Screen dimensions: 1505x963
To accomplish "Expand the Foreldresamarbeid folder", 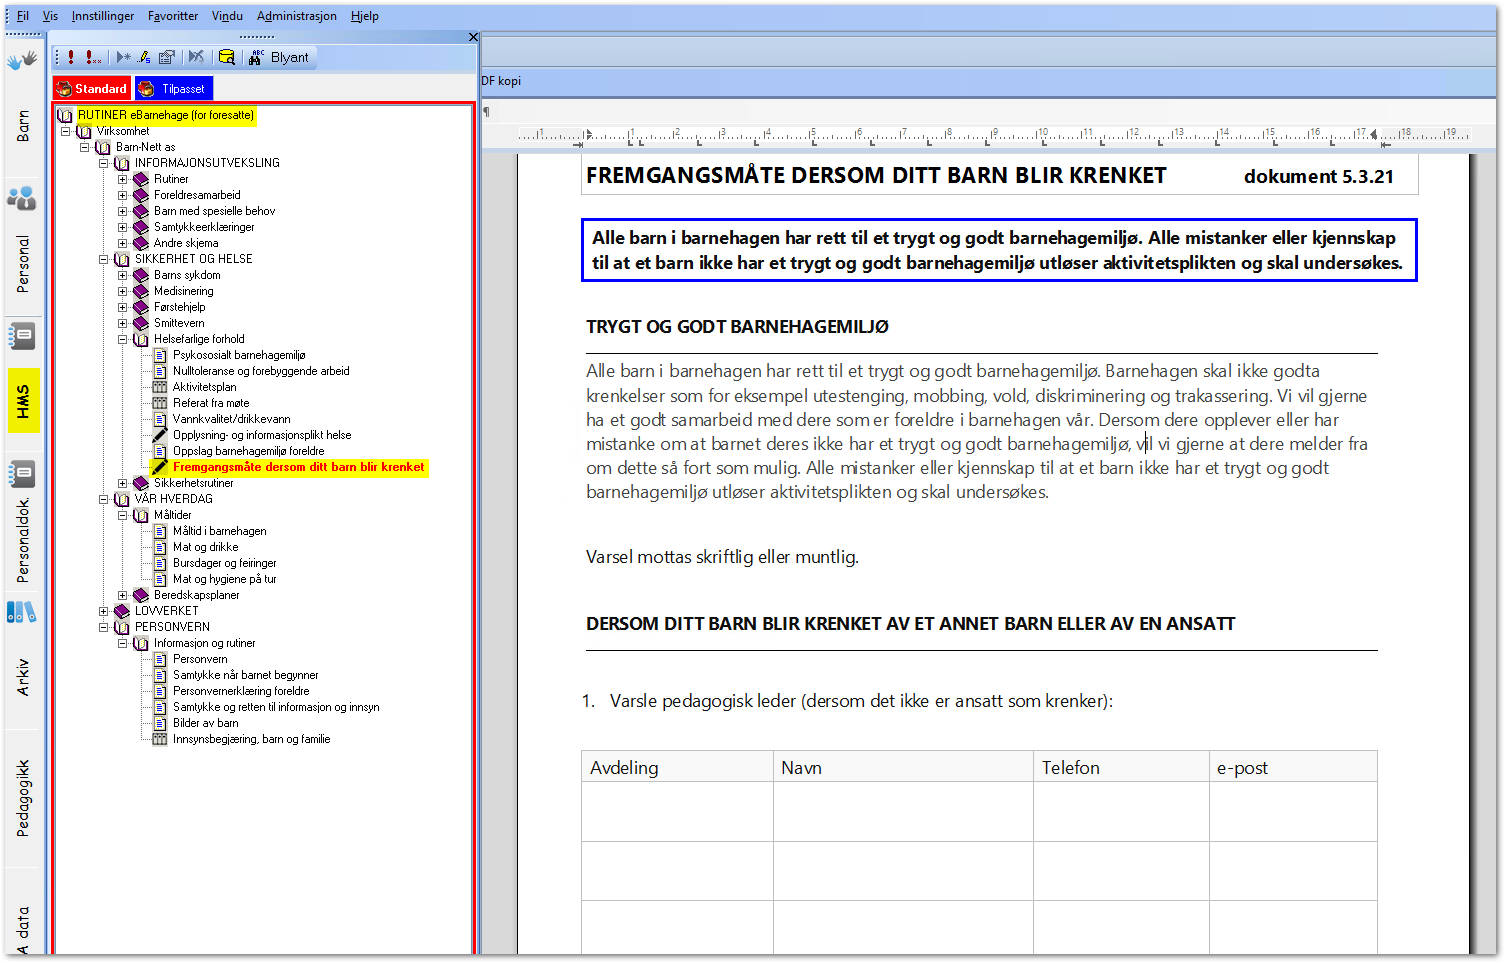I will [x=123, y=195].
